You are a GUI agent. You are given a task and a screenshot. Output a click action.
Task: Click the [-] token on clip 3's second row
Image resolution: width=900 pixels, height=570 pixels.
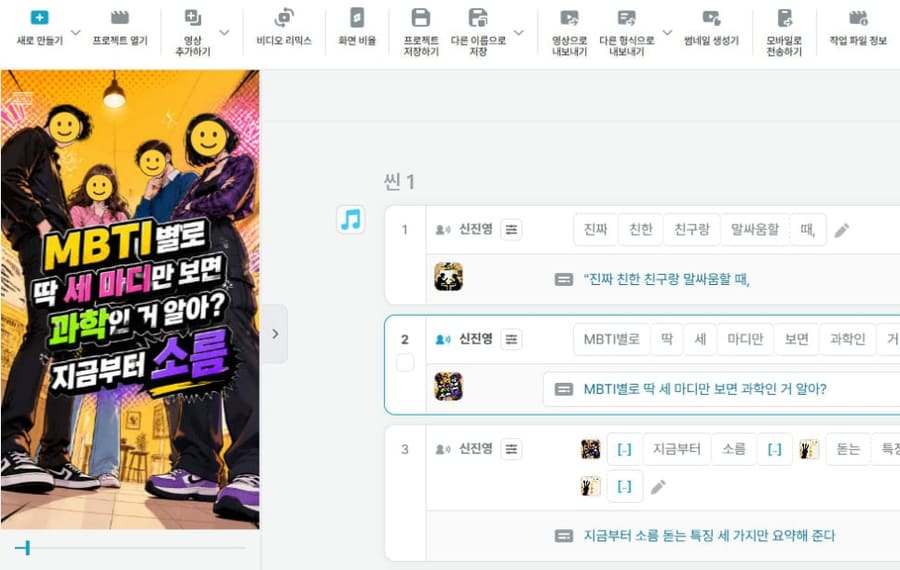click(x=624, y=487)
